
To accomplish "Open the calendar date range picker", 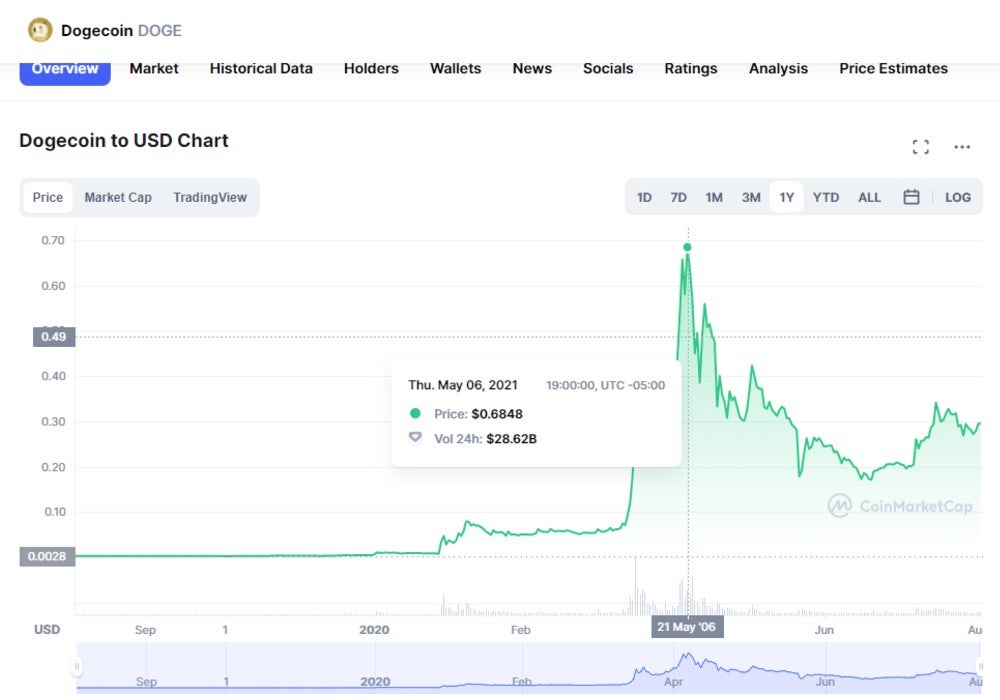I will [911, 197].
